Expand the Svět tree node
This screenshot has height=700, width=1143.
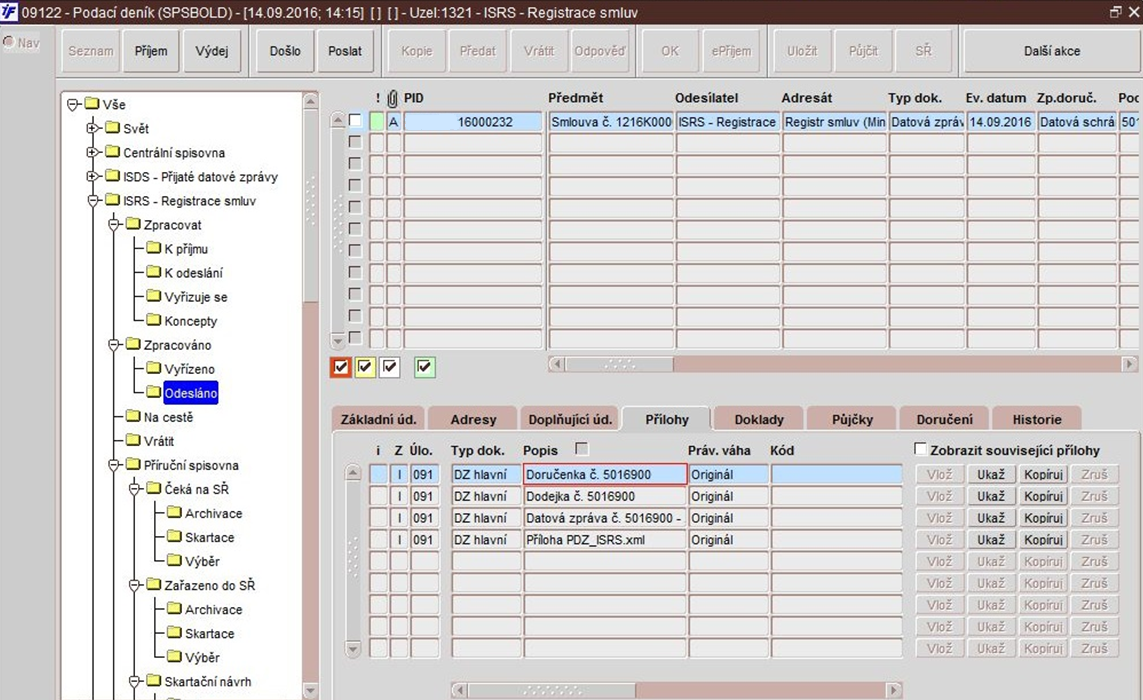[x=93, y=128]
